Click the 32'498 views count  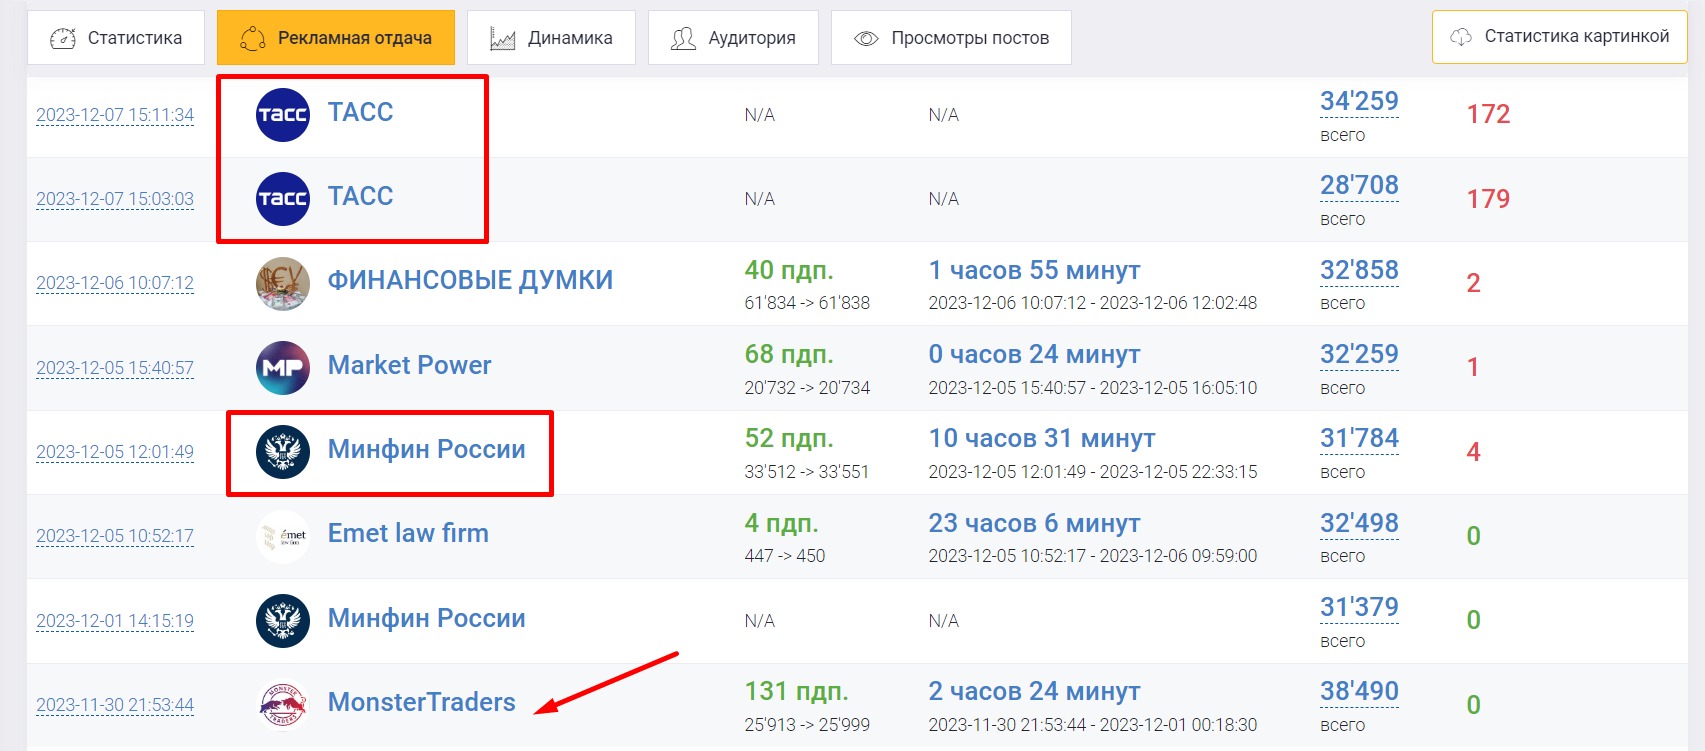coord(1359,523)
